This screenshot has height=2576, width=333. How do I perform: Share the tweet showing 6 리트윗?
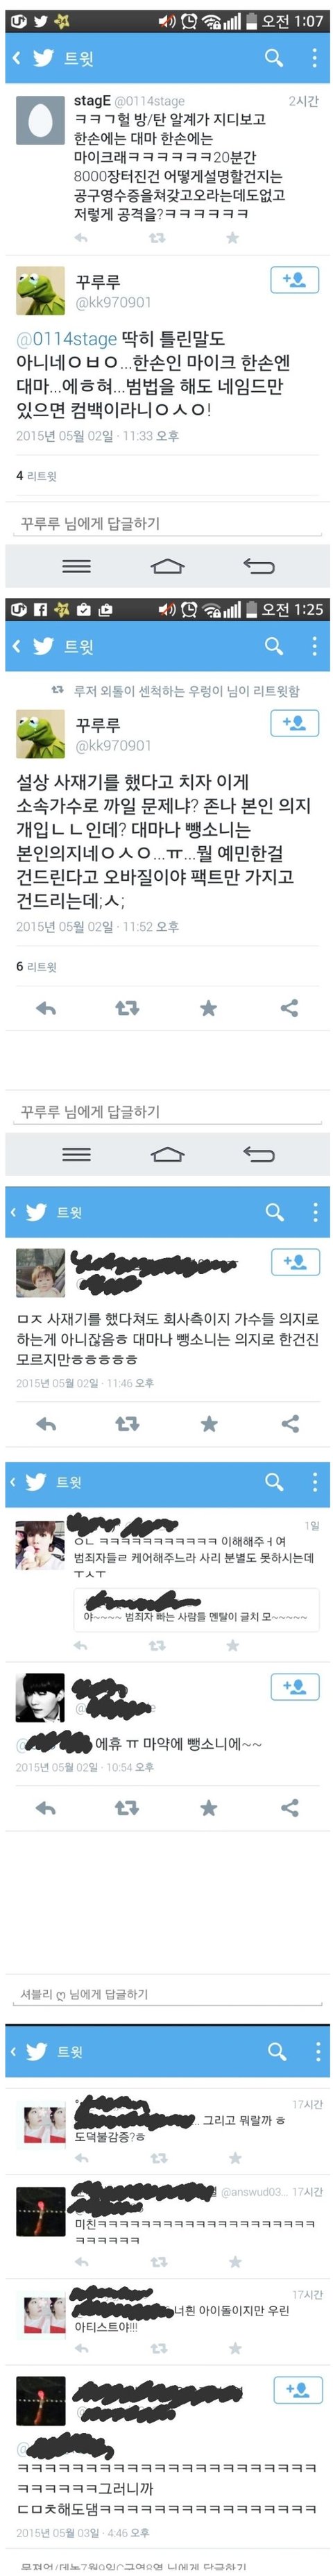coord(290,1009)
